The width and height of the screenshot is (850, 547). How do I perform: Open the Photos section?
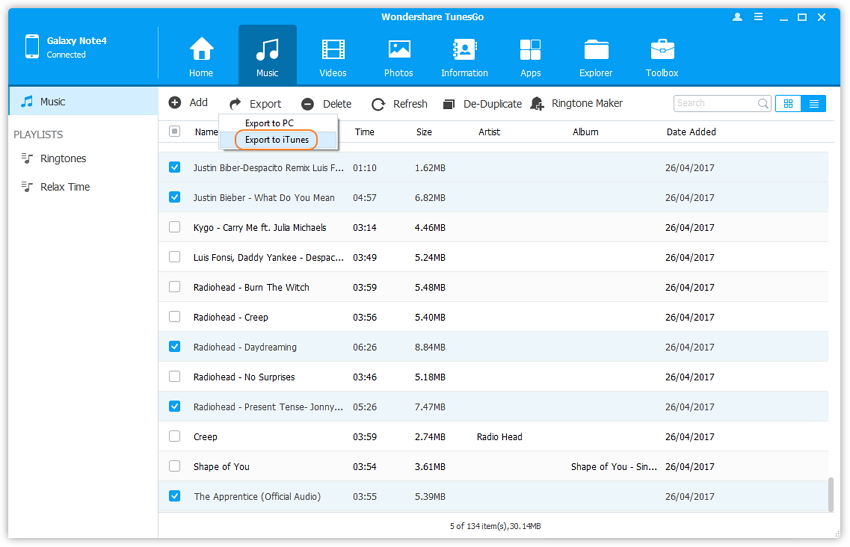pyautogui.click(x=399, y=50)
